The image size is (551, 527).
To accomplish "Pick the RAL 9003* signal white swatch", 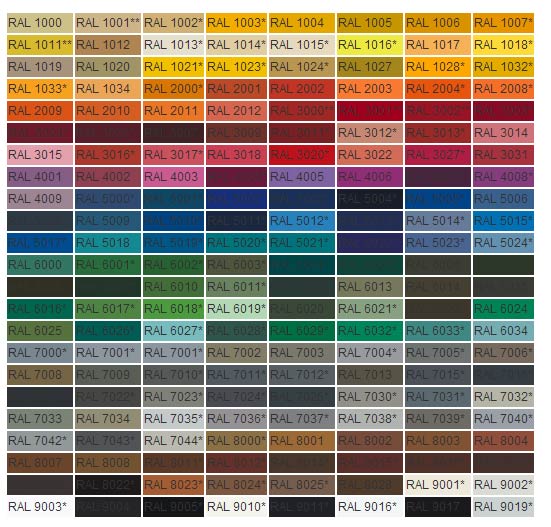I will 40,507.
